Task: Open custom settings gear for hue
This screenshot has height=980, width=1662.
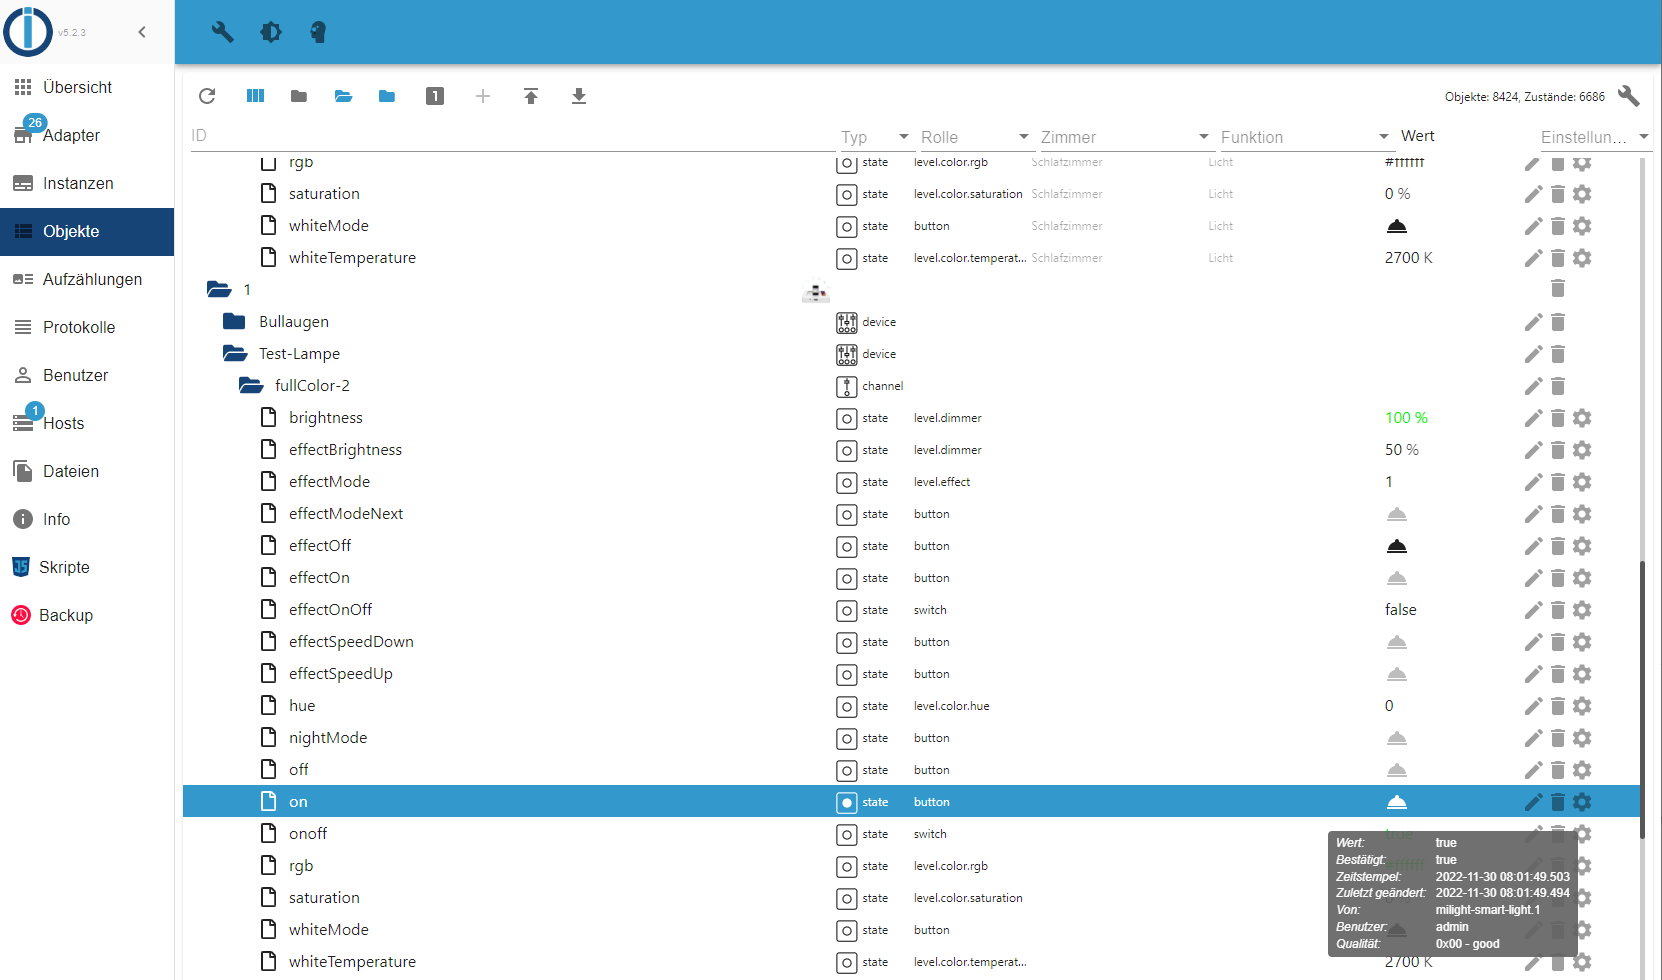Action: click(x=1582, y=706)
